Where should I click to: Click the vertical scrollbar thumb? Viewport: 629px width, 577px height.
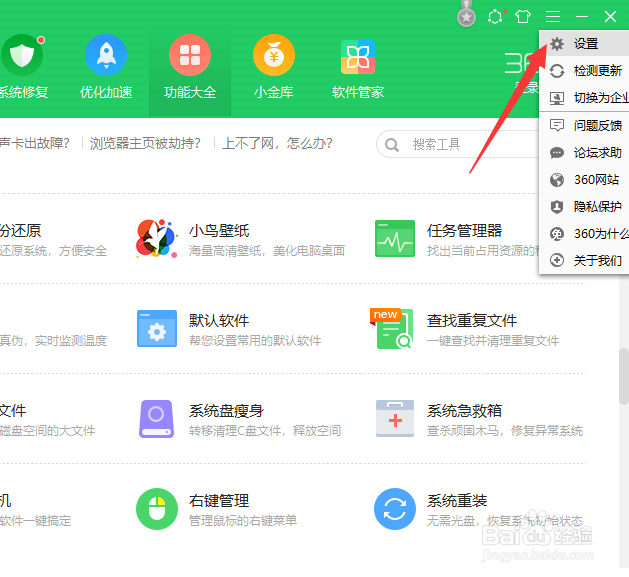point(624,376)
